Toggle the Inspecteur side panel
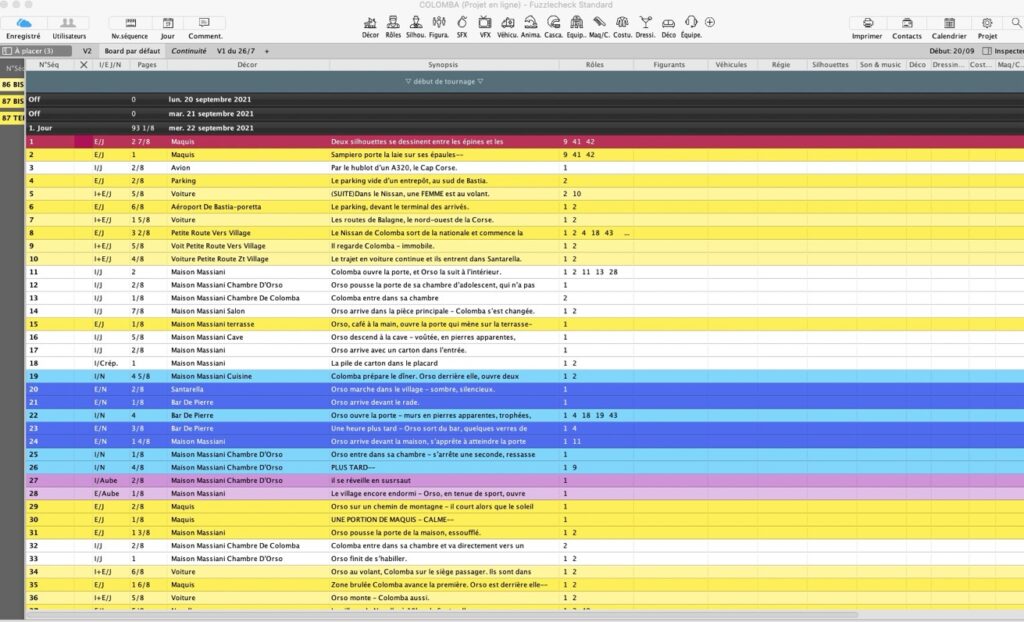The height and width of the screenshot is (622, 1024). click(1003, 50)
